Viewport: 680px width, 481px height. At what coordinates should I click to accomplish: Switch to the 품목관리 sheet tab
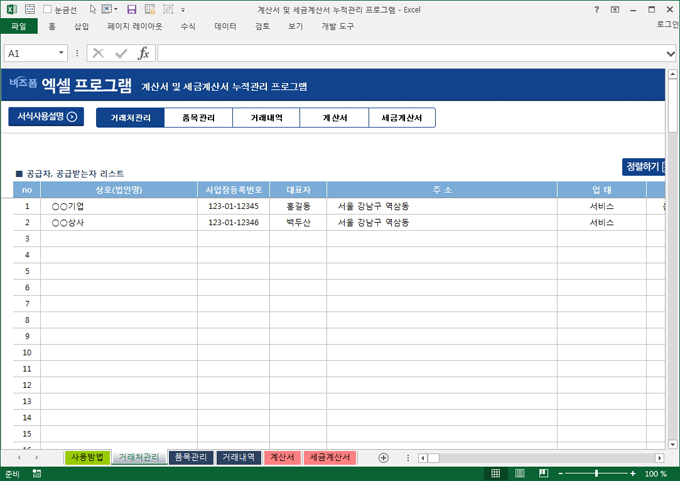point(191,457)
